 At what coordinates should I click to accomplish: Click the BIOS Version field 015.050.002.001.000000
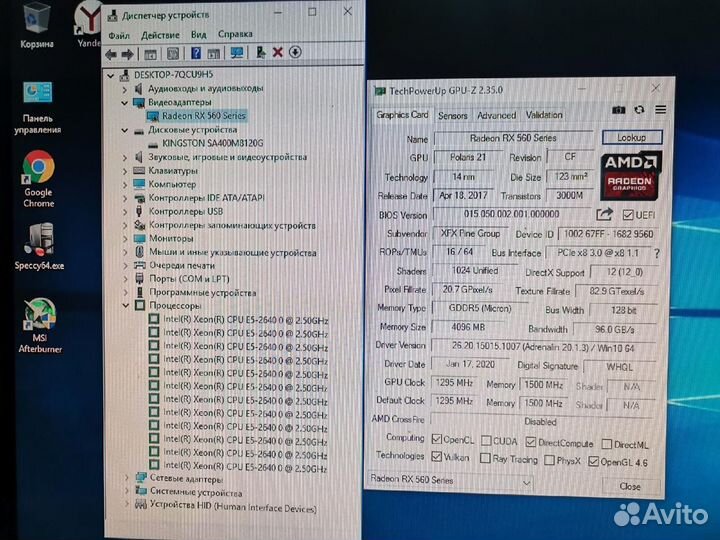[x=512, y=214]
